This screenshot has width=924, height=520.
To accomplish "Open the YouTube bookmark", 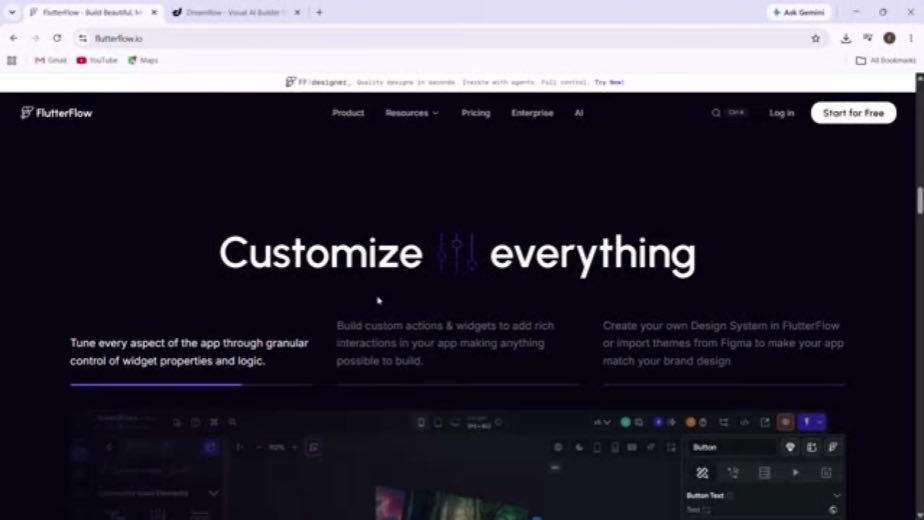I will point(97,60).
